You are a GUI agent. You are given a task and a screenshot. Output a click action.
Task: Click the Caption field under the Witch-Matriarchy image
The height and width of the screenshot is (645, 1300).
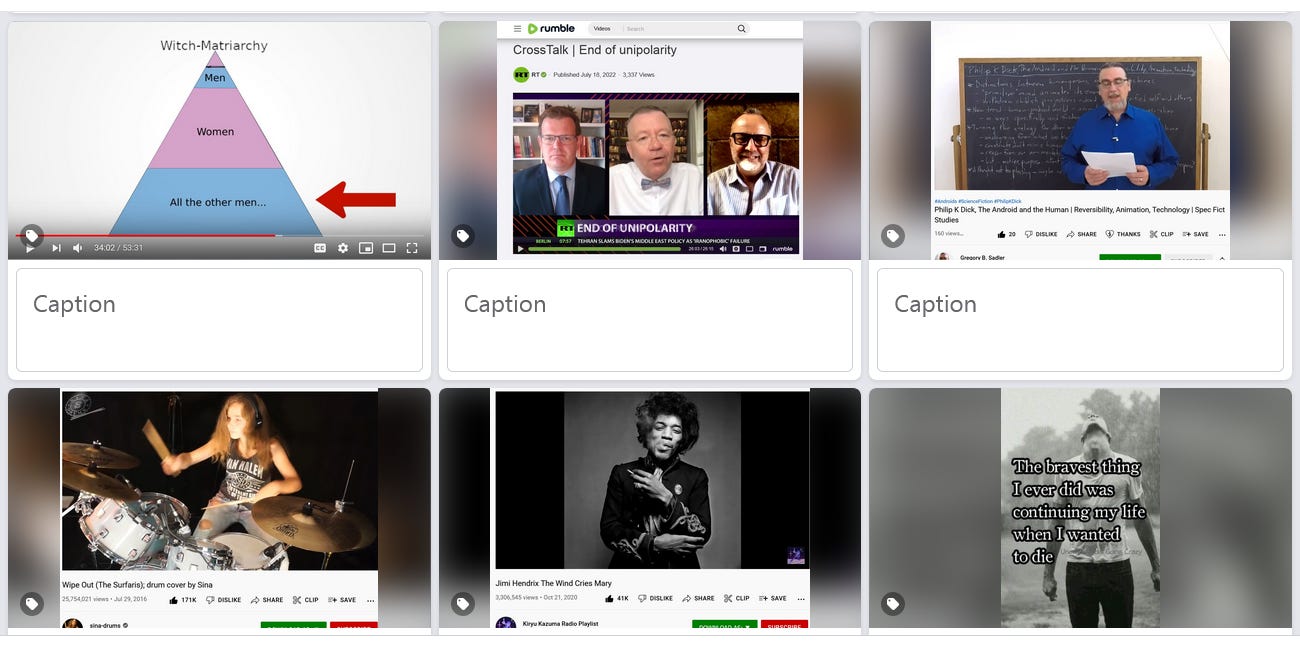pos(219,320)
